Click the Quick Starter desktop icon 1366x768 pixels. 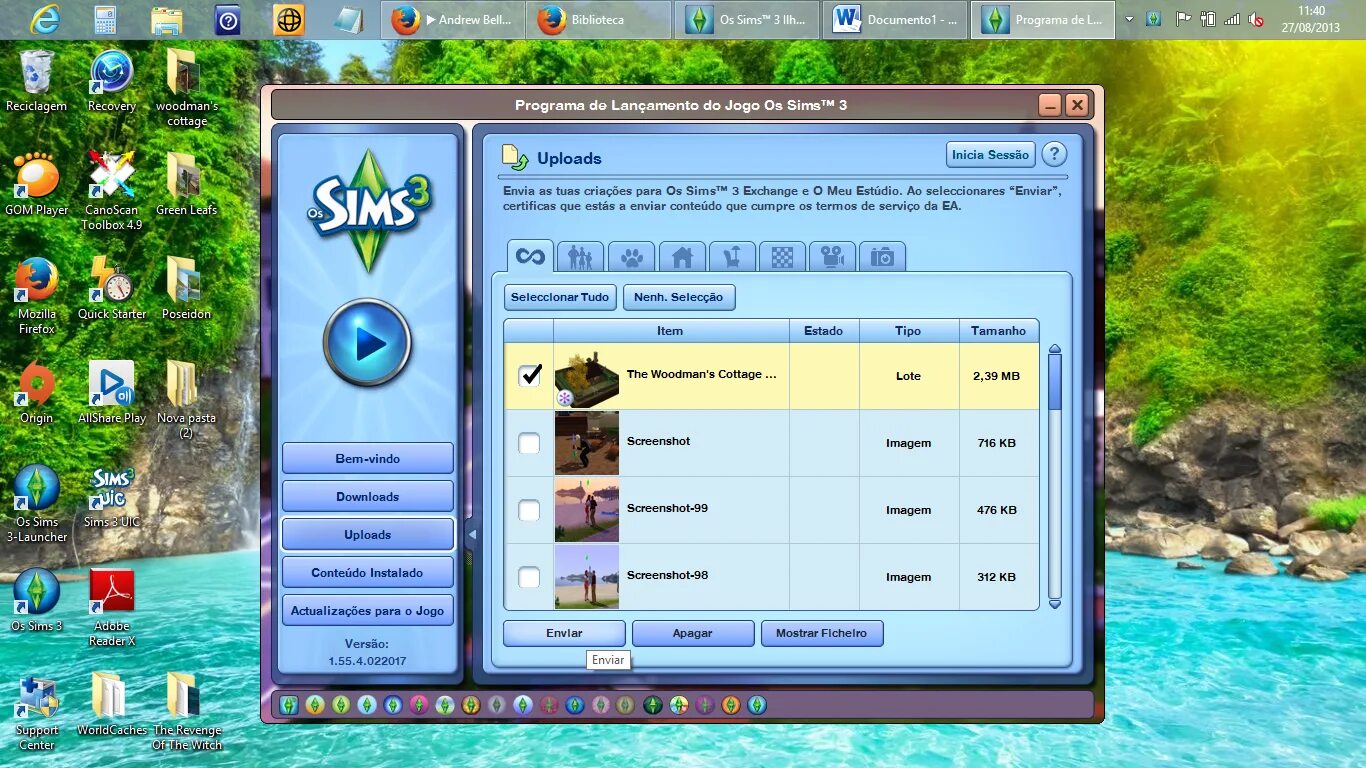tap(112, 288)
